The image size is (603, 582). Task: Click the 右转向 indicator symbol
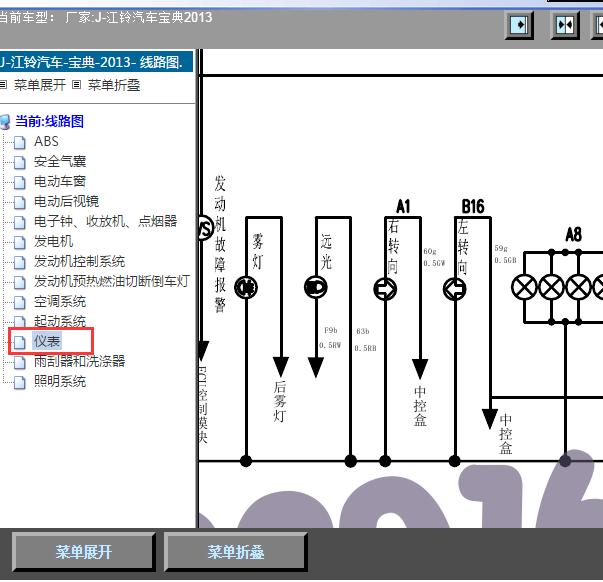[385, 289]
